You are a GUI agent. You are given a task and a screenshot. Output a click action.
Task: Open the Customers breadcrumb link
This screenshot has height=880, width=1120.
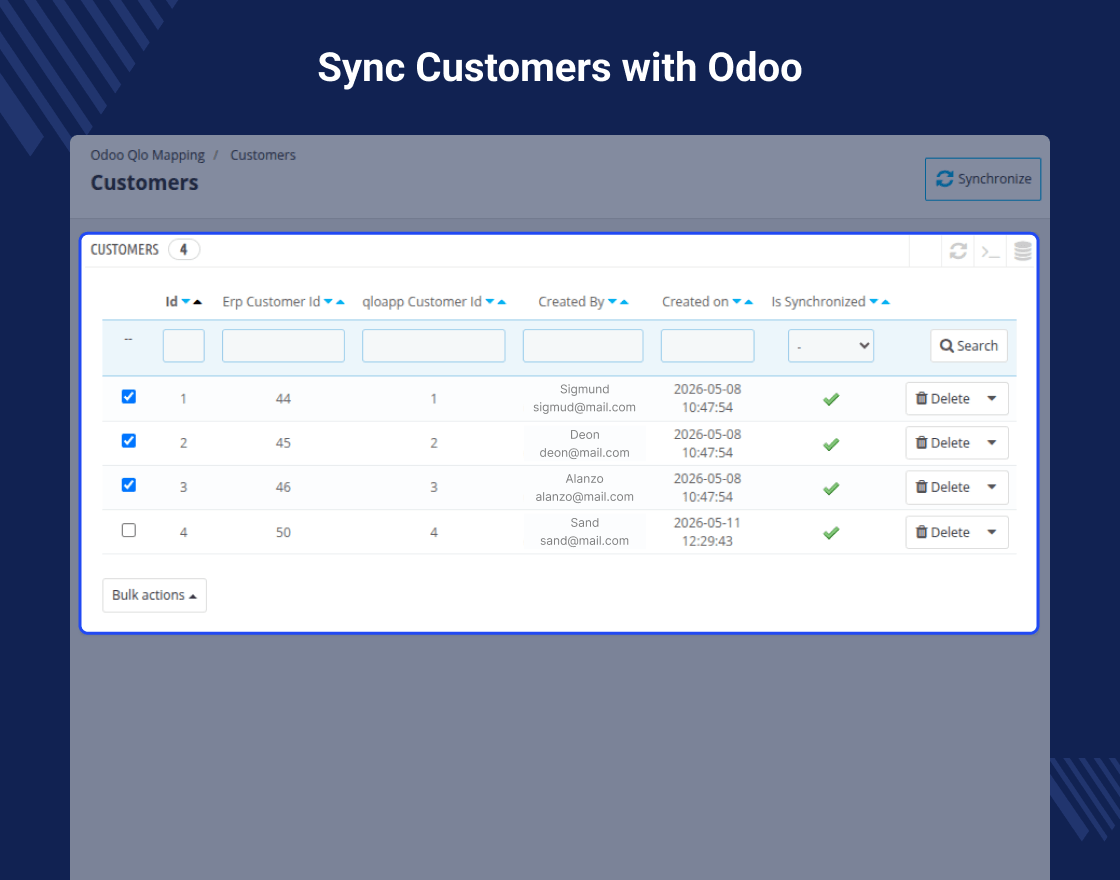pyautogui.click(x=262, y=155)
